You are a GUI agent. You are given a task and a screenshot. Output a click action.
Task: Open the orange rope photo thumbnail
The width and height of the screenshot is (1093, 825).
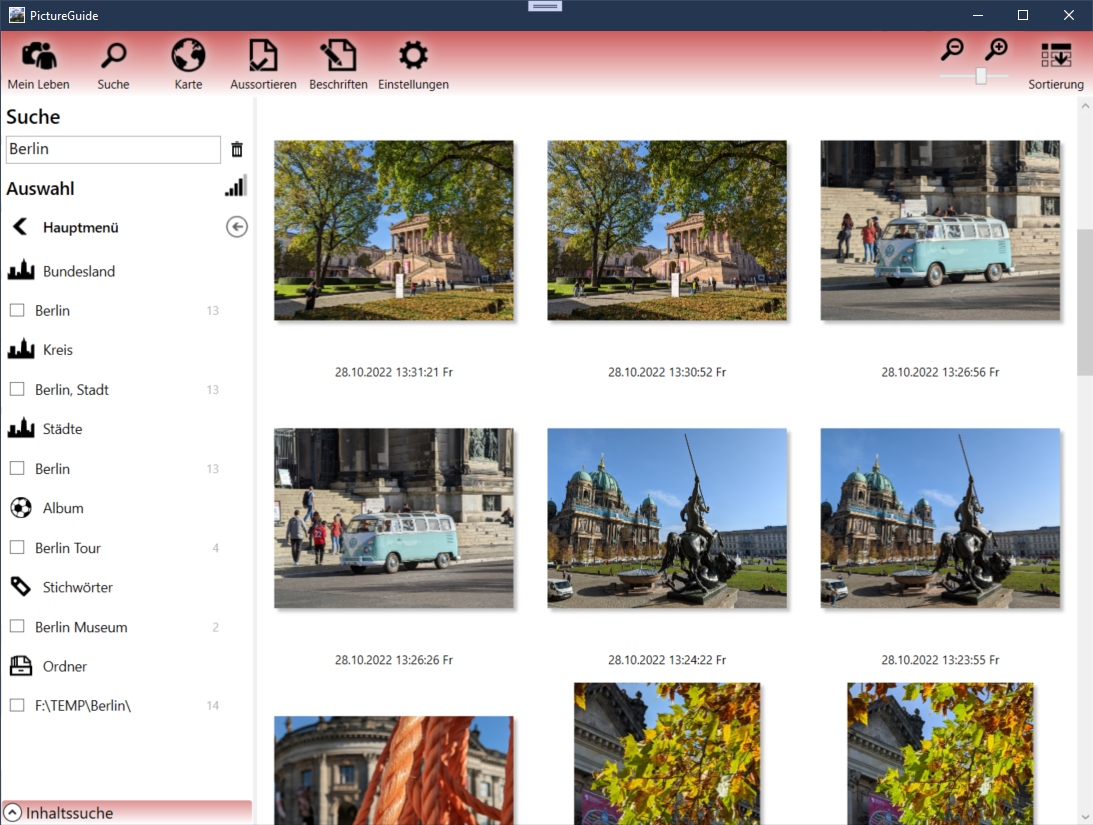coord(394,771)
